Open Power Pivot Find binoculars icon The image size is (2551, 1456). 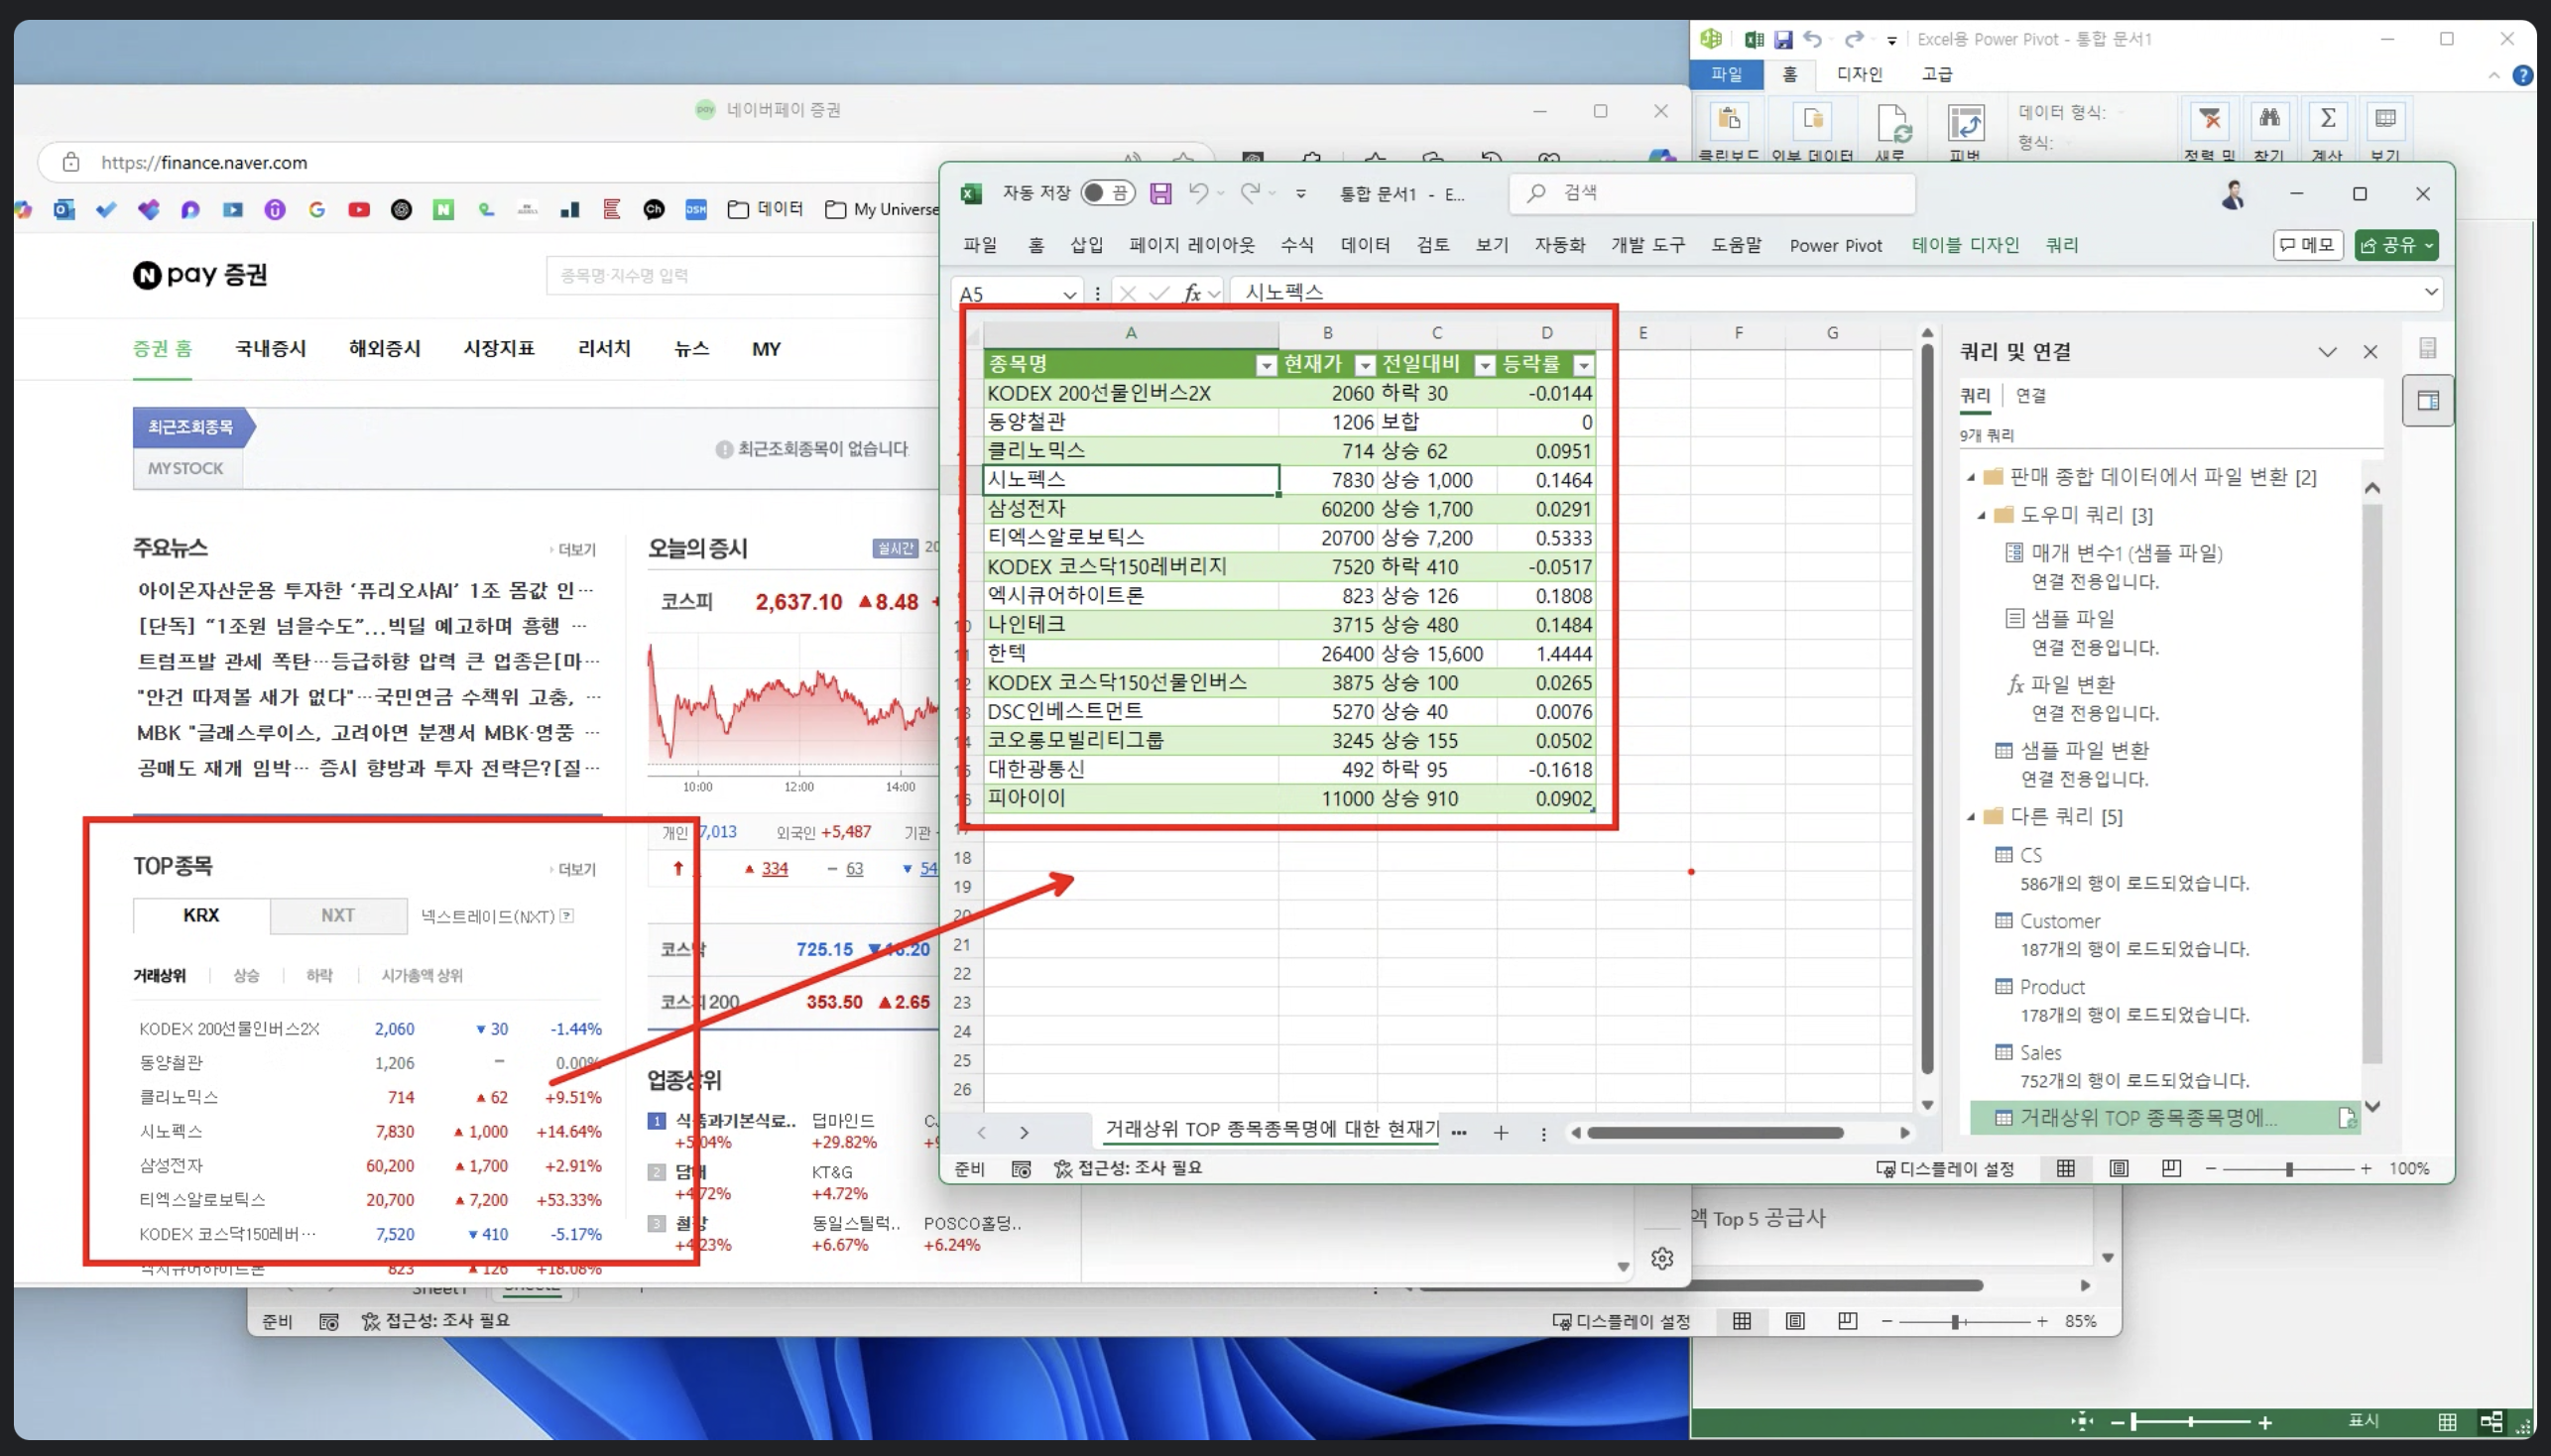(2269, 120)
